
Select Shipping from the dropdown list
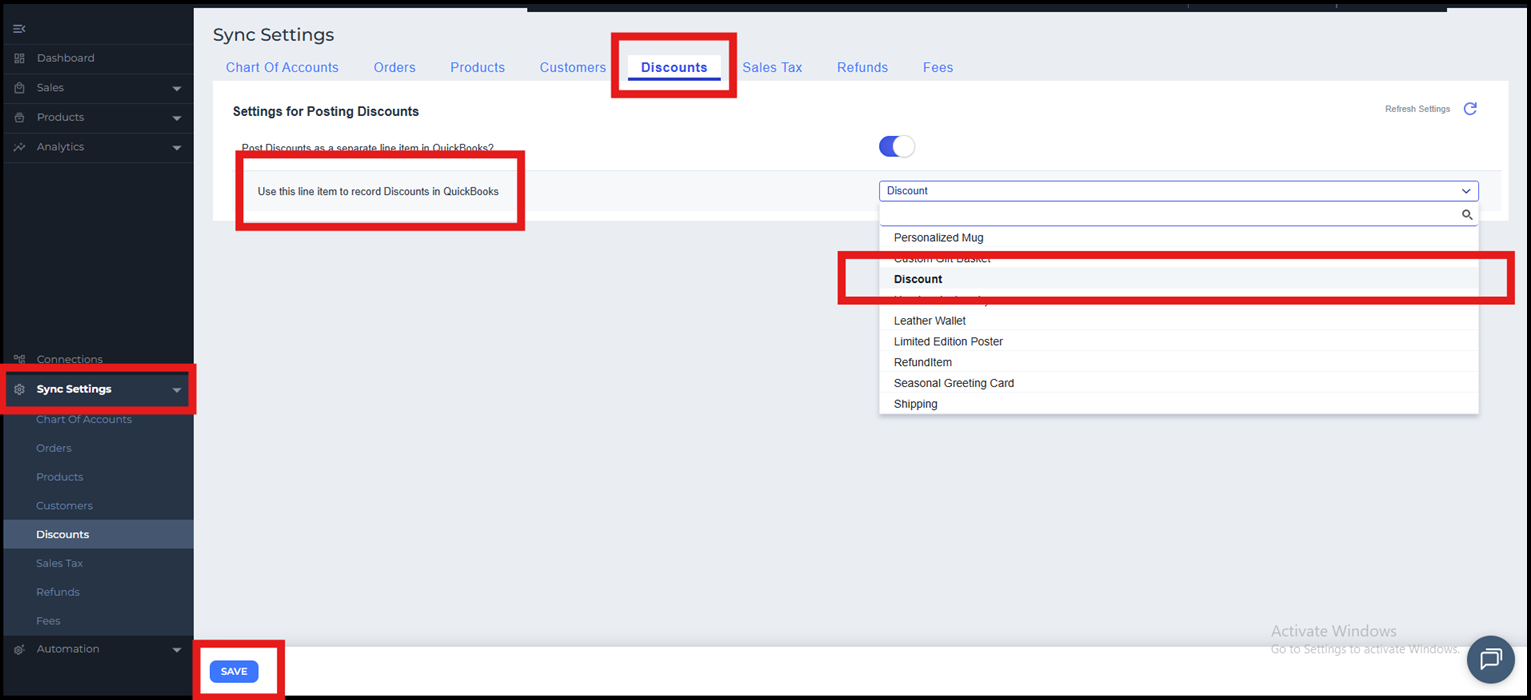(1179, 404)
